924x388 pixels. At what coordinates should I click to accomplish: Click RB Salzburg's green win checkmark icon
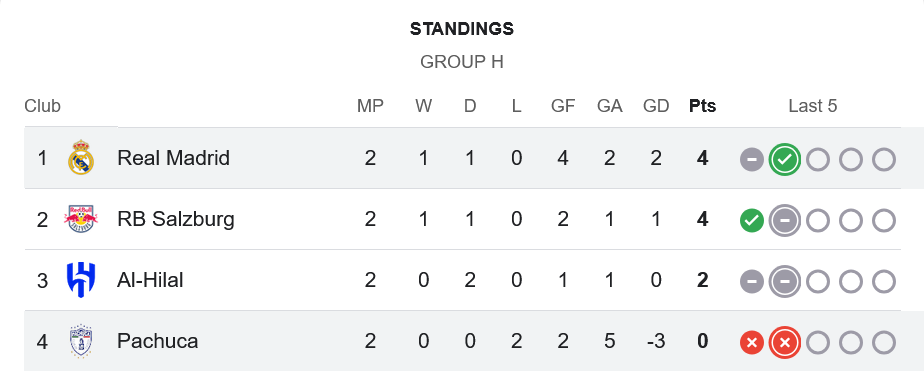click(752, 221)
